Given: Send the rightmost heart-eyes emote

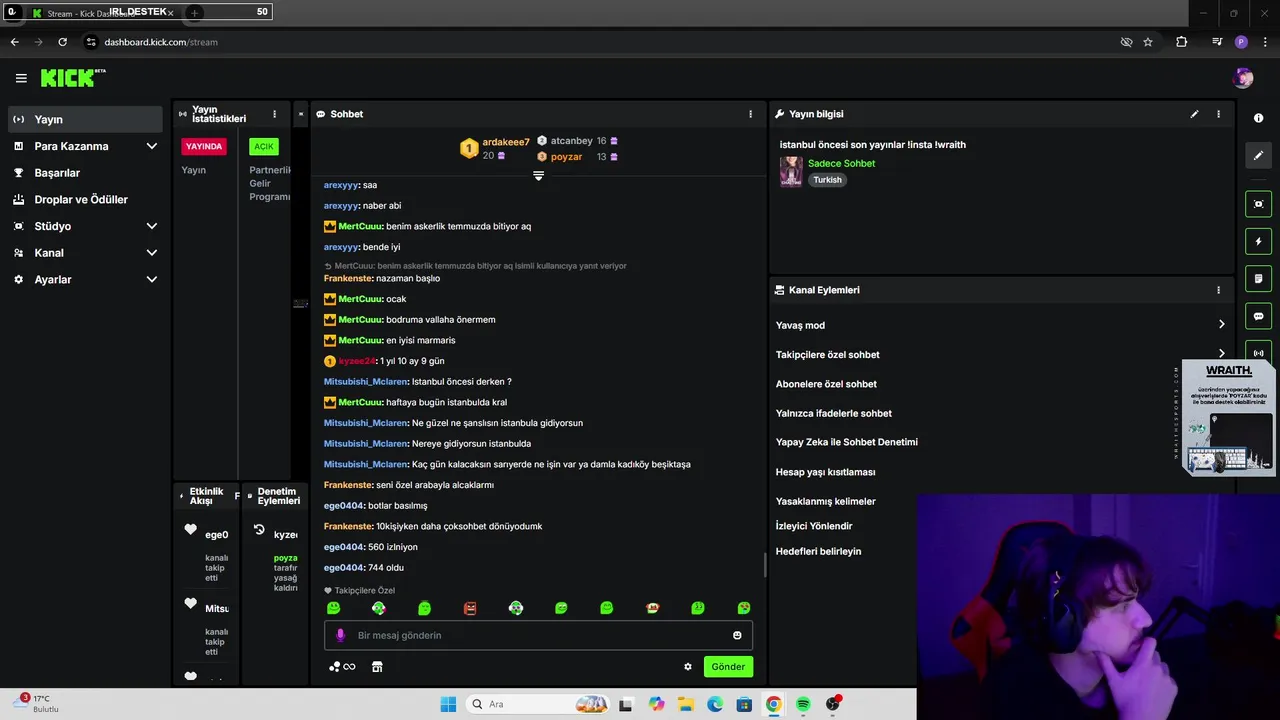Looking at the screenshot, I should [x=744, y=608].
